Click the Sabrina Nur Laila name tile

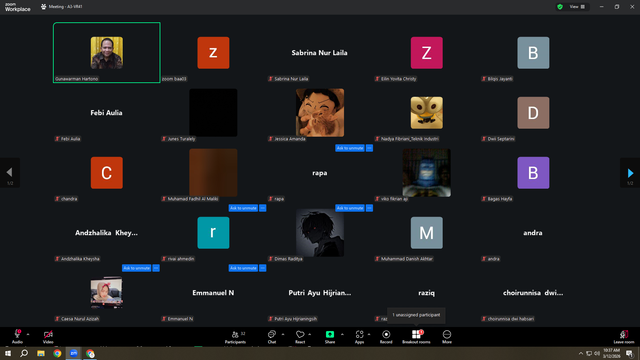pos(320,53)
